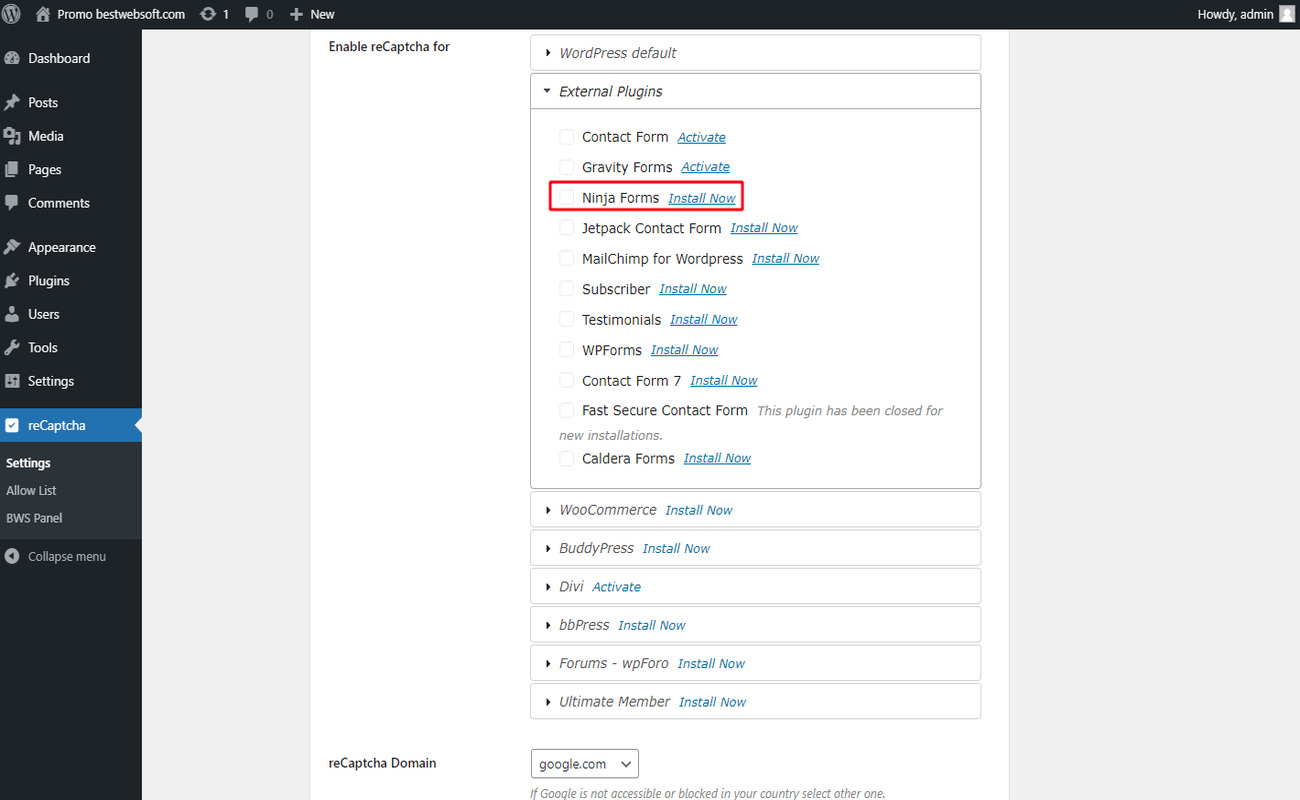Click Install Now for Jetpack Contact Form
Image resolution: width=1300 pixels, height=800 pixels.
764,228
